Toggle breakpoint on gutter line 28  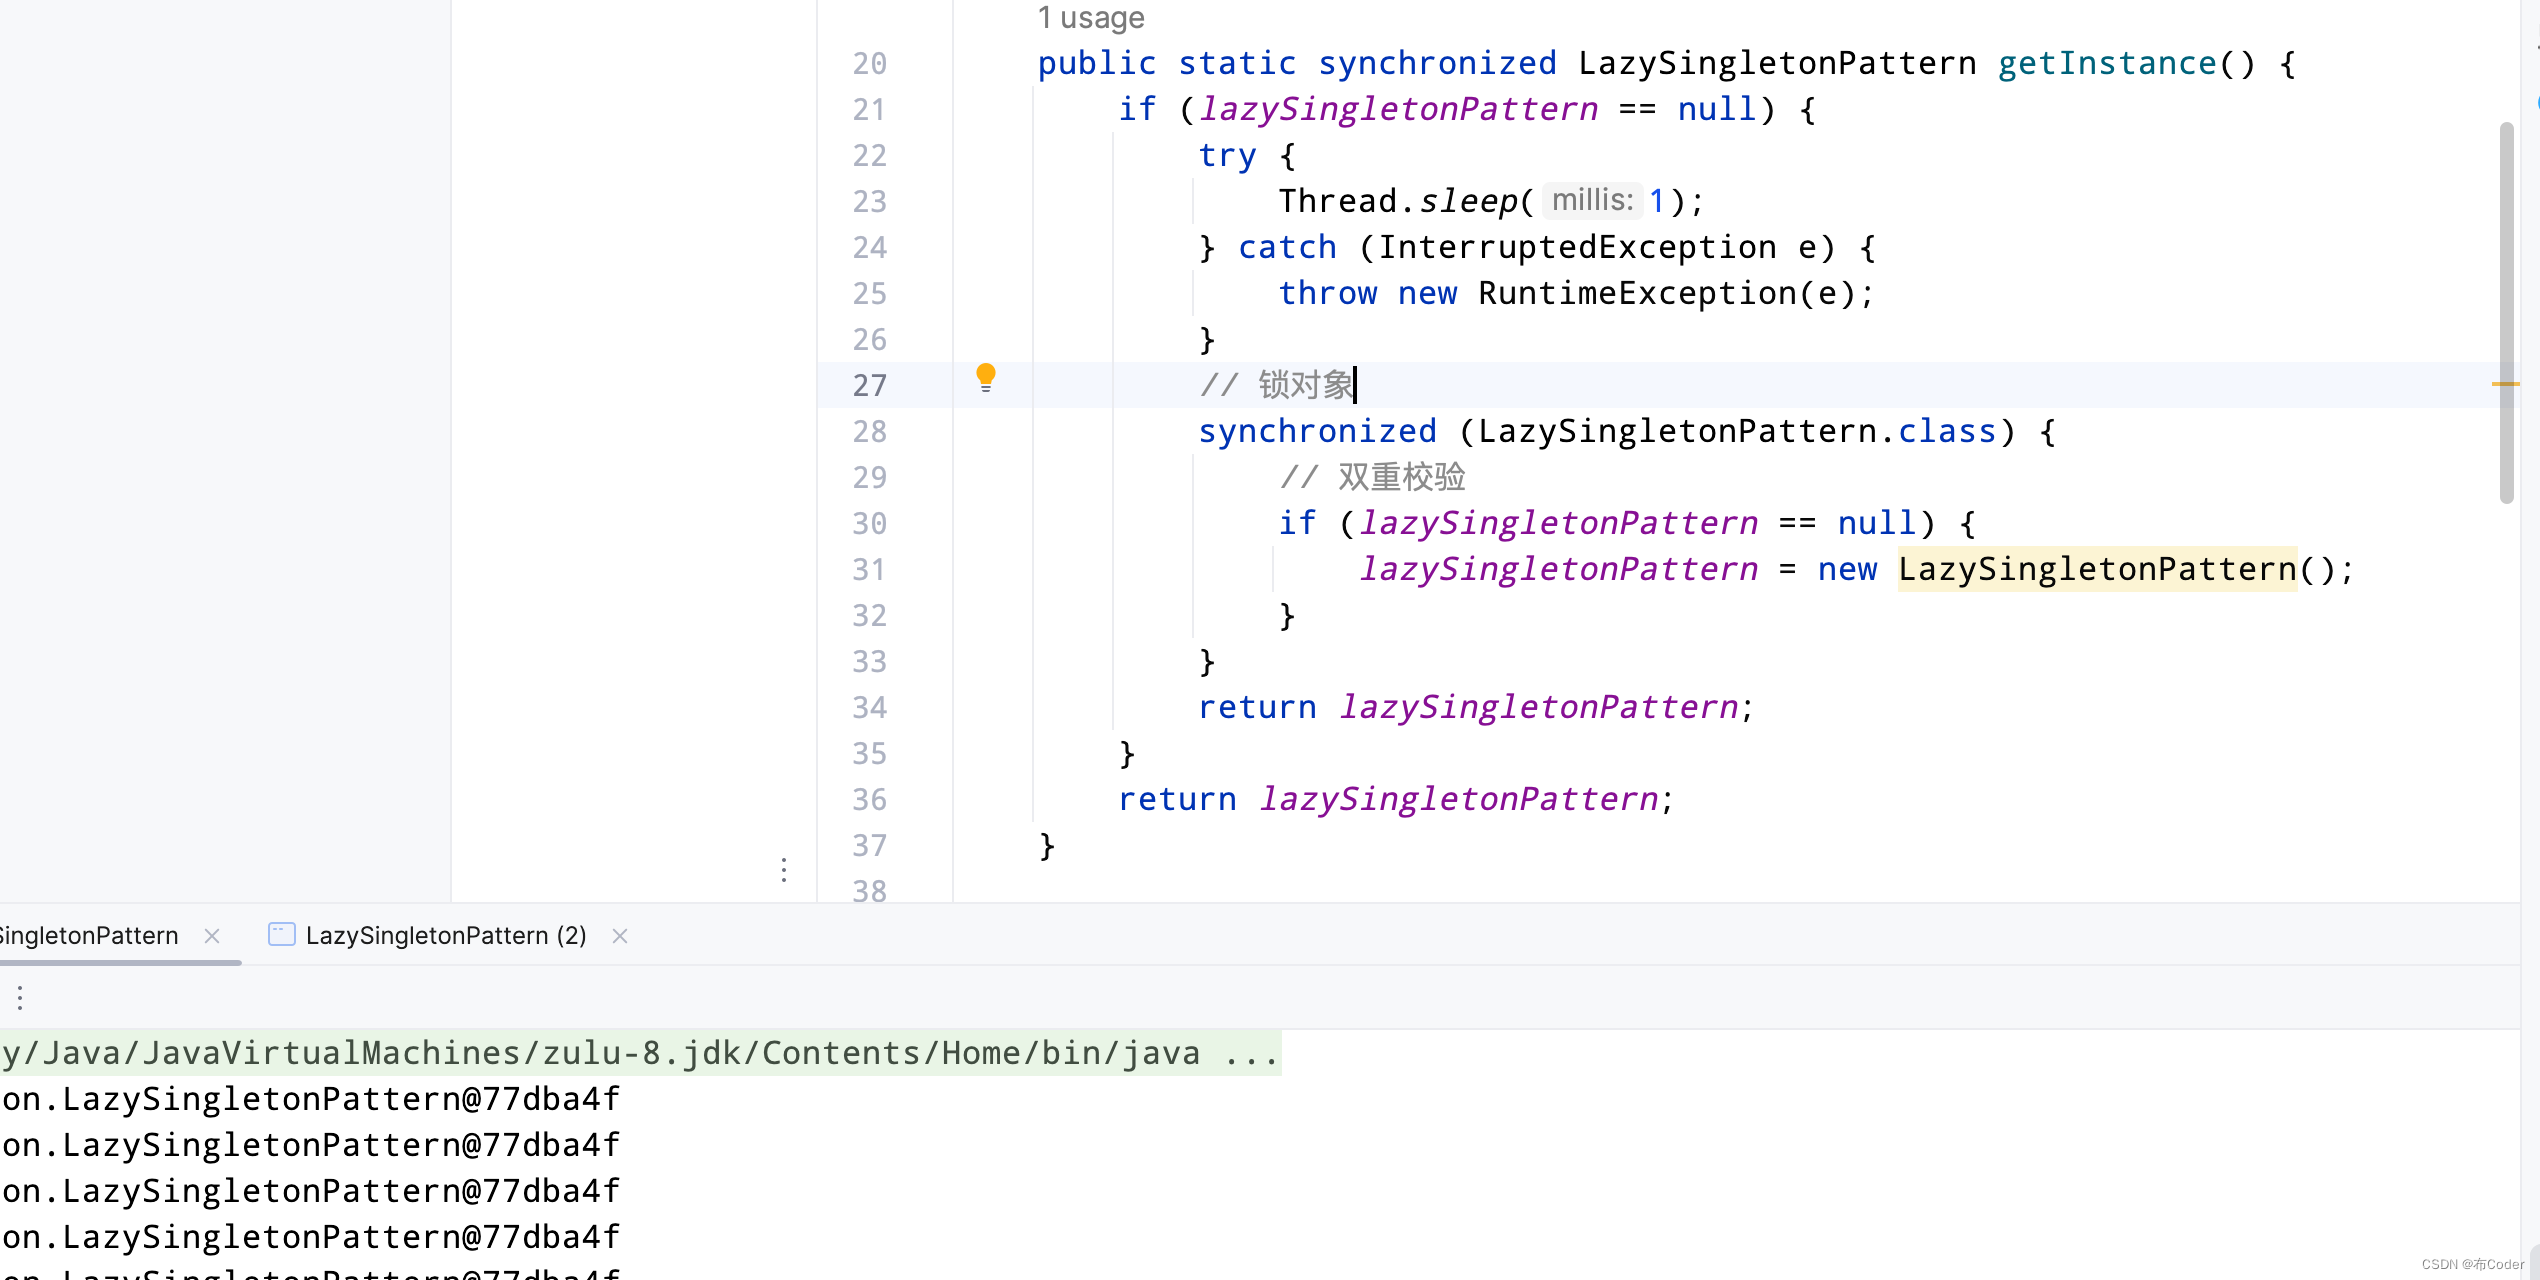[869, 432]
